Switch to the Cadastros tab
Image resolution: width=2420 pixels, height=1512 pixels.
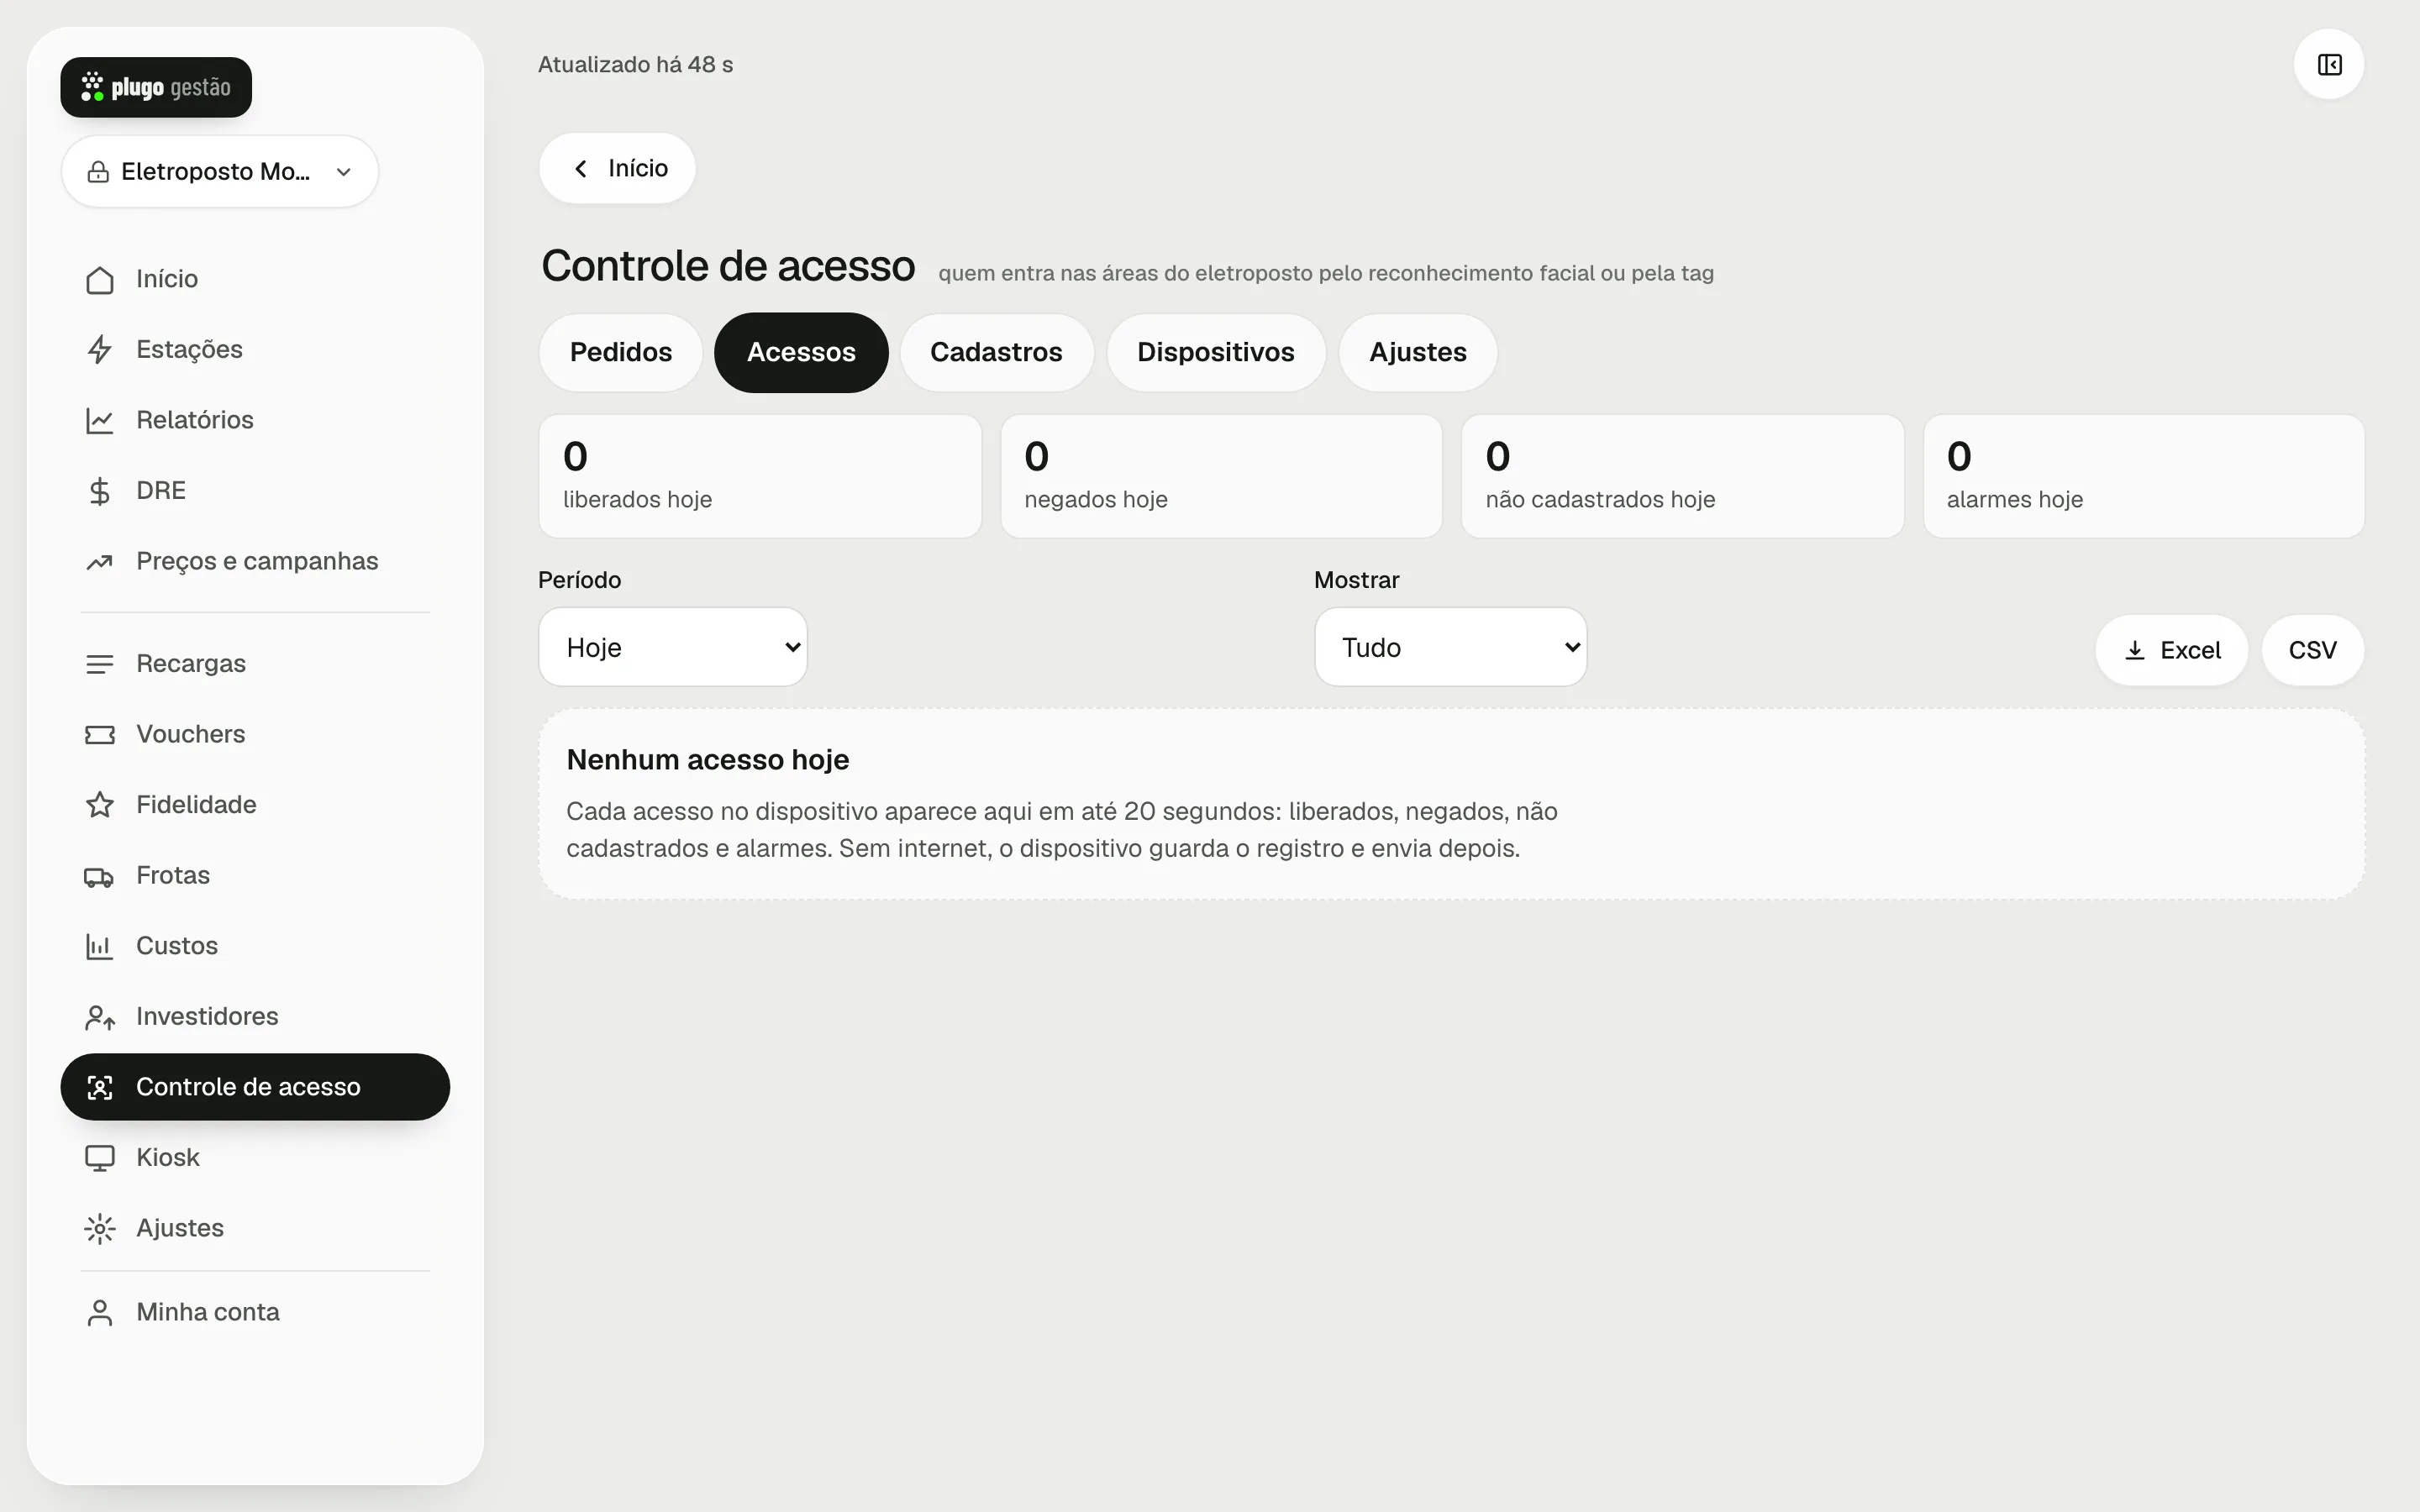click(x=996, y=353)
